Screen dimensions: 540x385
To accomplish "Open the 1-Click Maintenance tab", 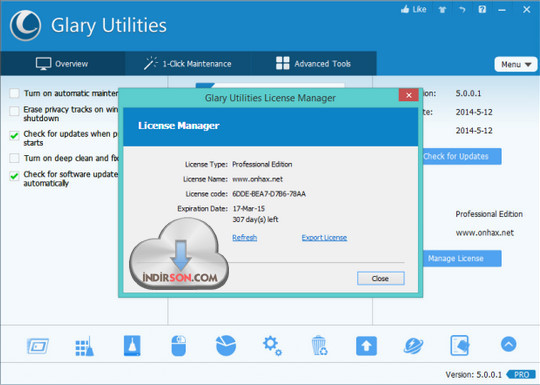I will [x=188, y=64].
